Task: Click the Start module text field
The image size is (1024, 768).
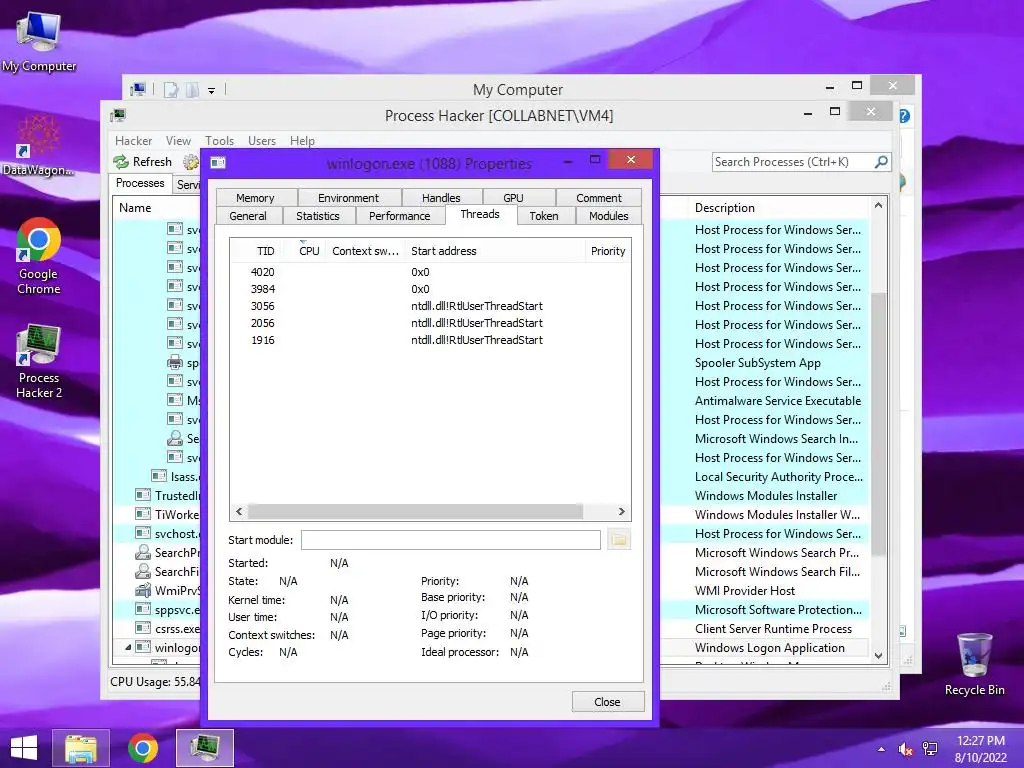Action: pos(451,539)
